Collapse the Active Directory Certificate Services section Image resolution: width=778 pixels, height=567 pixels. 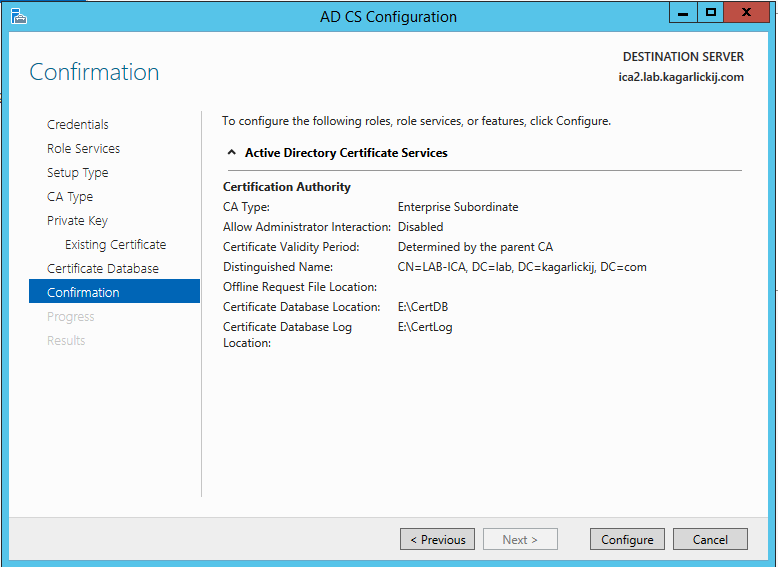[232, 153]
